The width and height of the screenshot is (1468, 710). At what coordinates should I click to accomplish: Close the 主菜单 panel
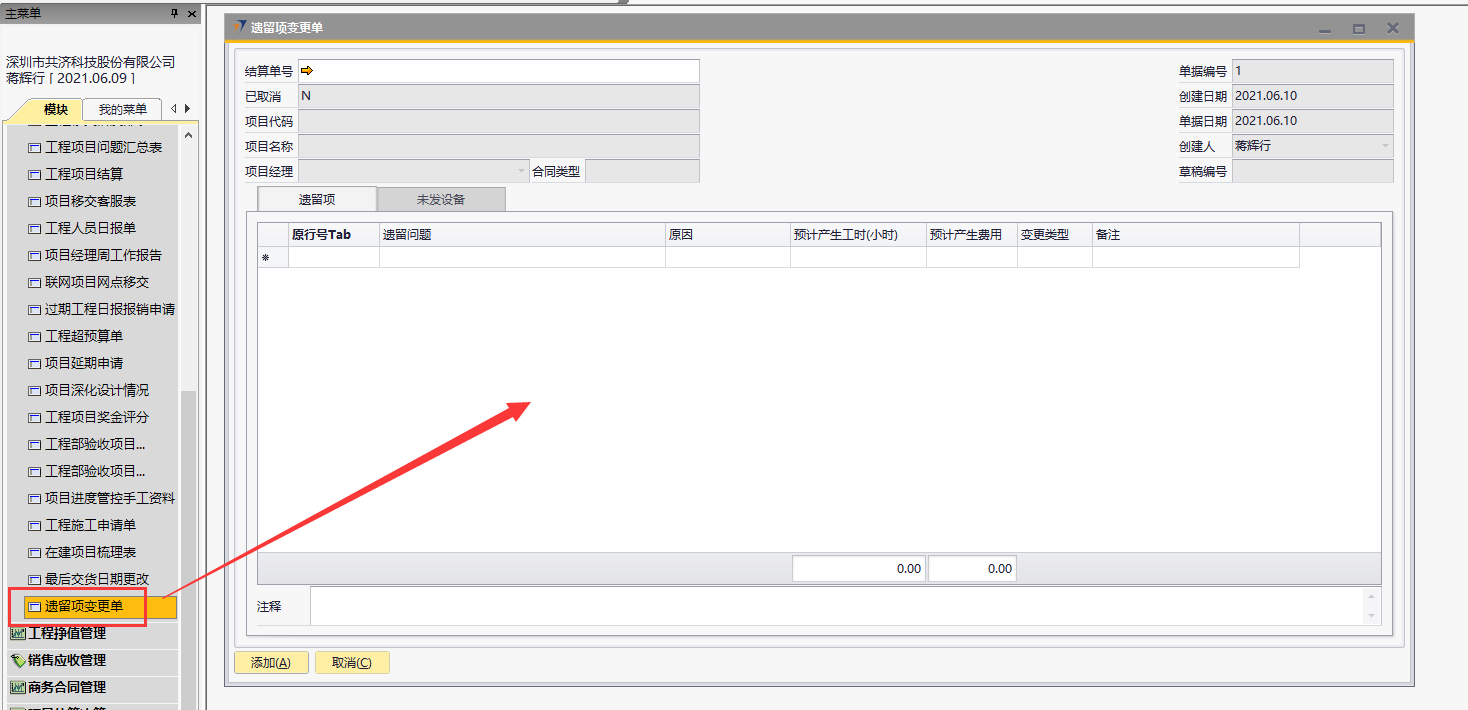[x=190, y=13]
